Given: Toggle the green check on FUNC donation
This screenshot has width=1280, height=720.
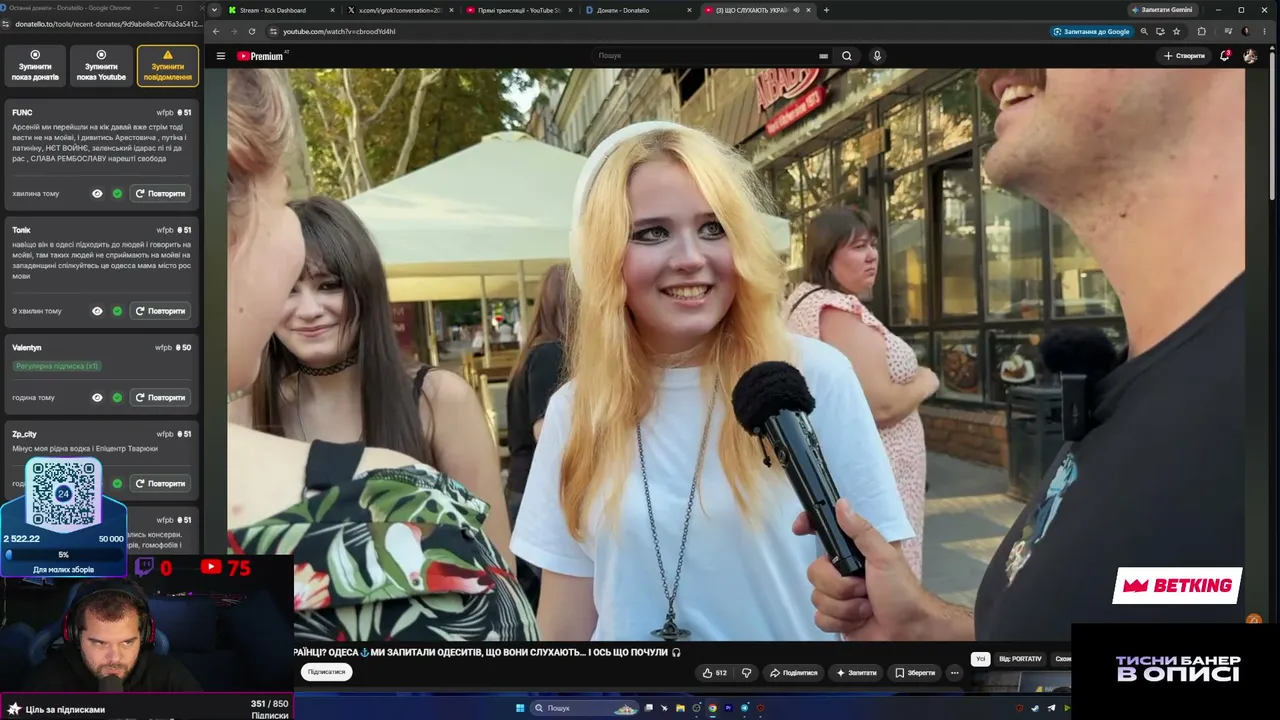Looking at the screenshot, I should pos(117,193).
